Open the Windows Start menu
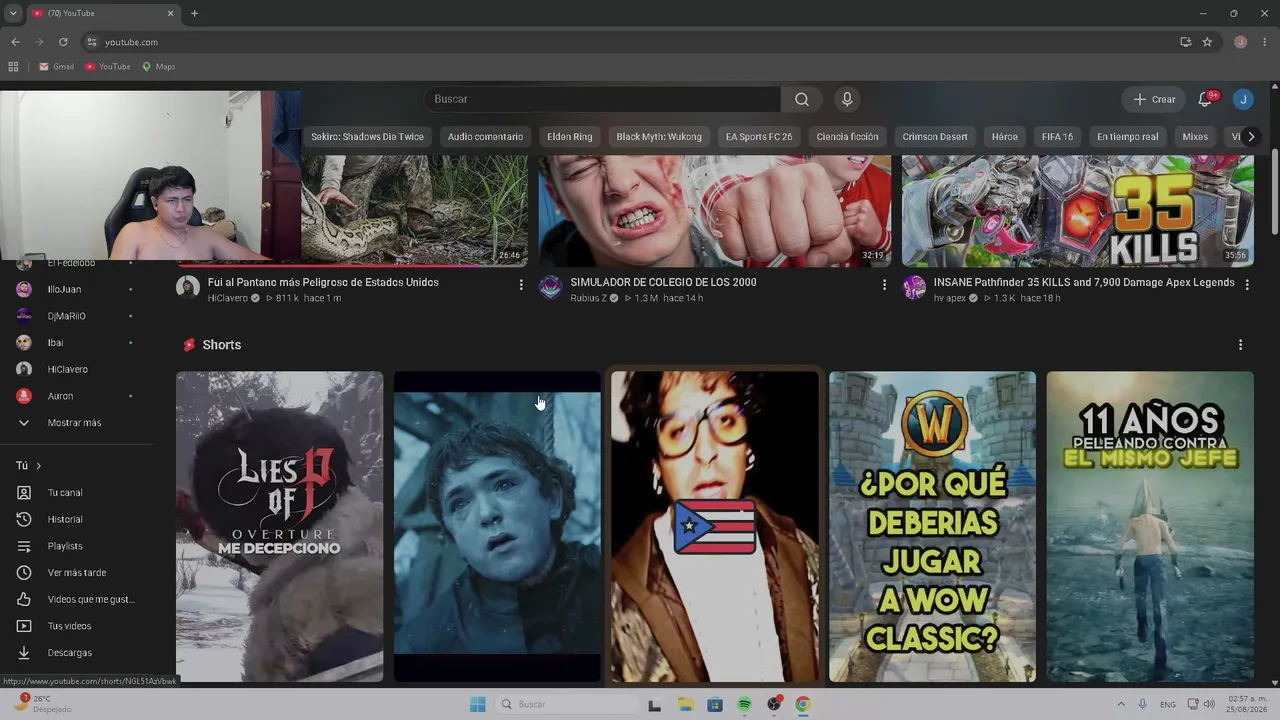Viewport: 1280px width, 720px height. (x=478, y=705)
